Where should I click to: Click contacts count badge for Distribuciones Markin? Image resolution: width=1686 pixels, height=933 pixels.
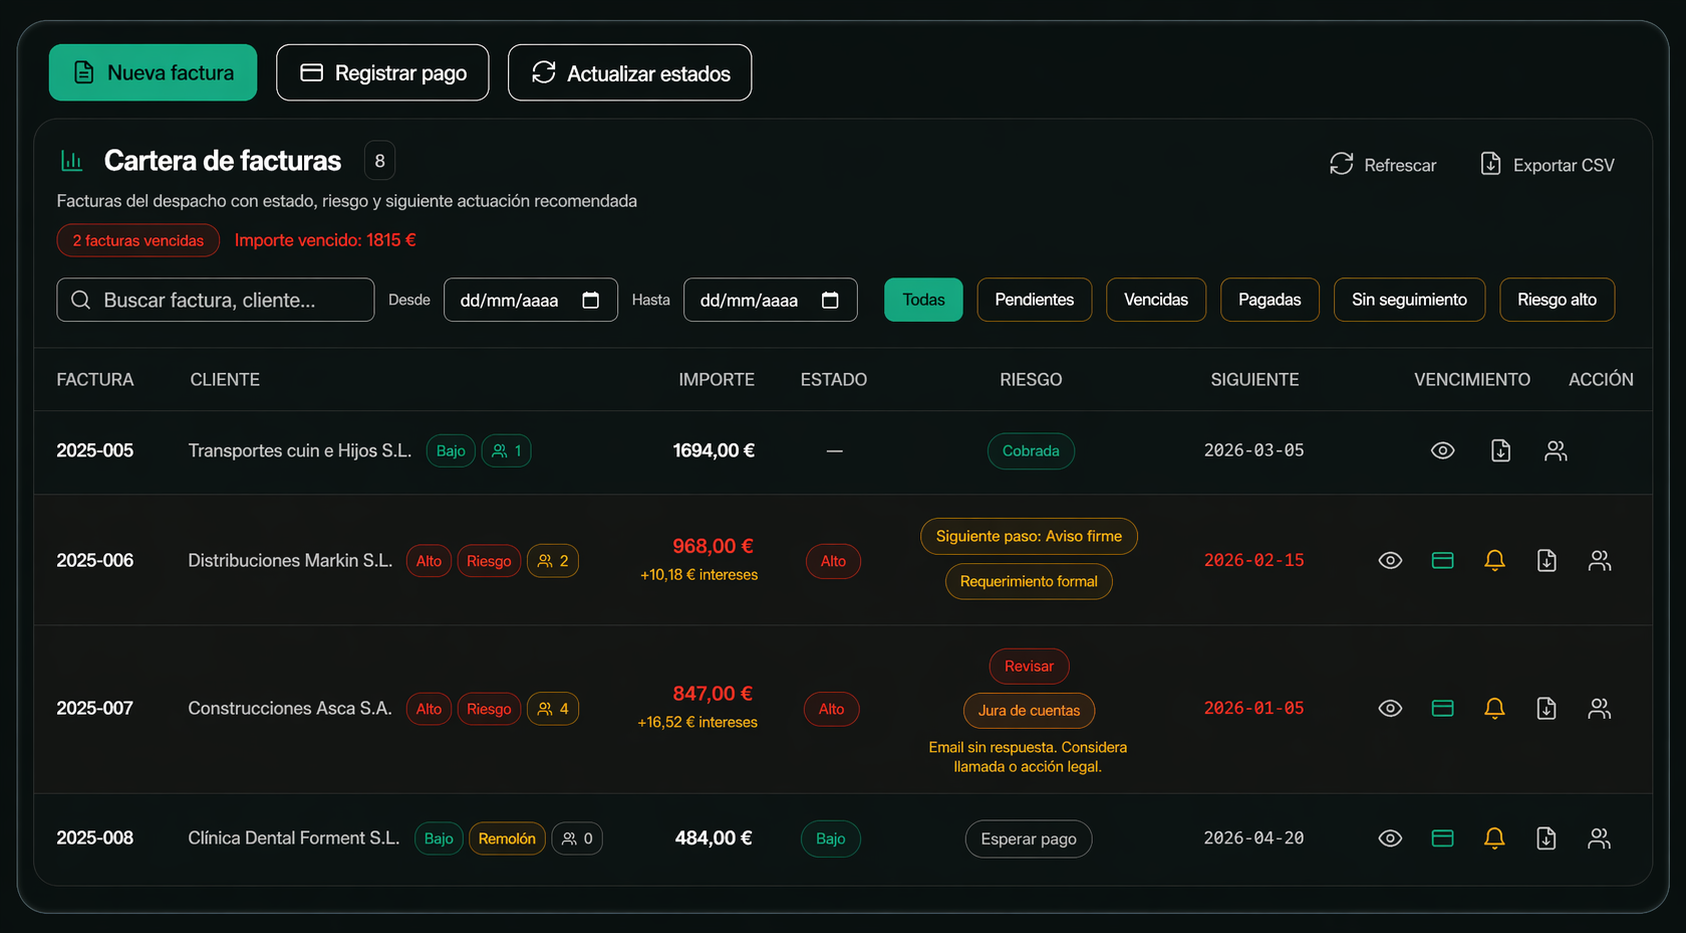553,561
